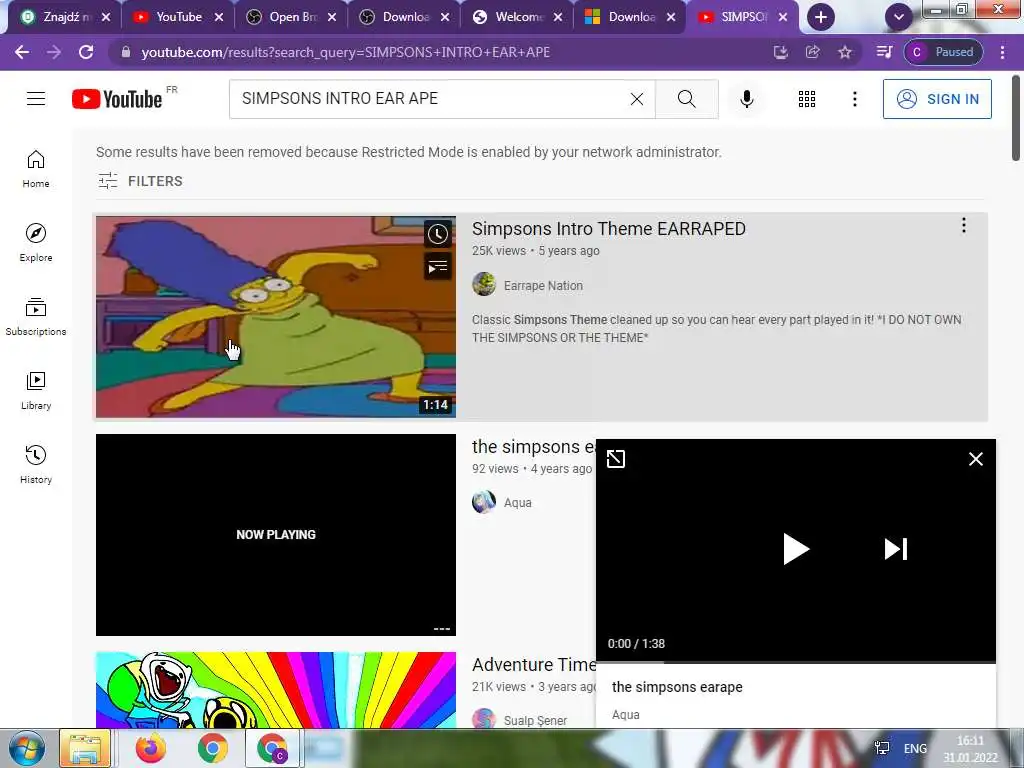The image size is (1024, 768).
Task: Open the FILTERS options
Action: click(140, 181)
